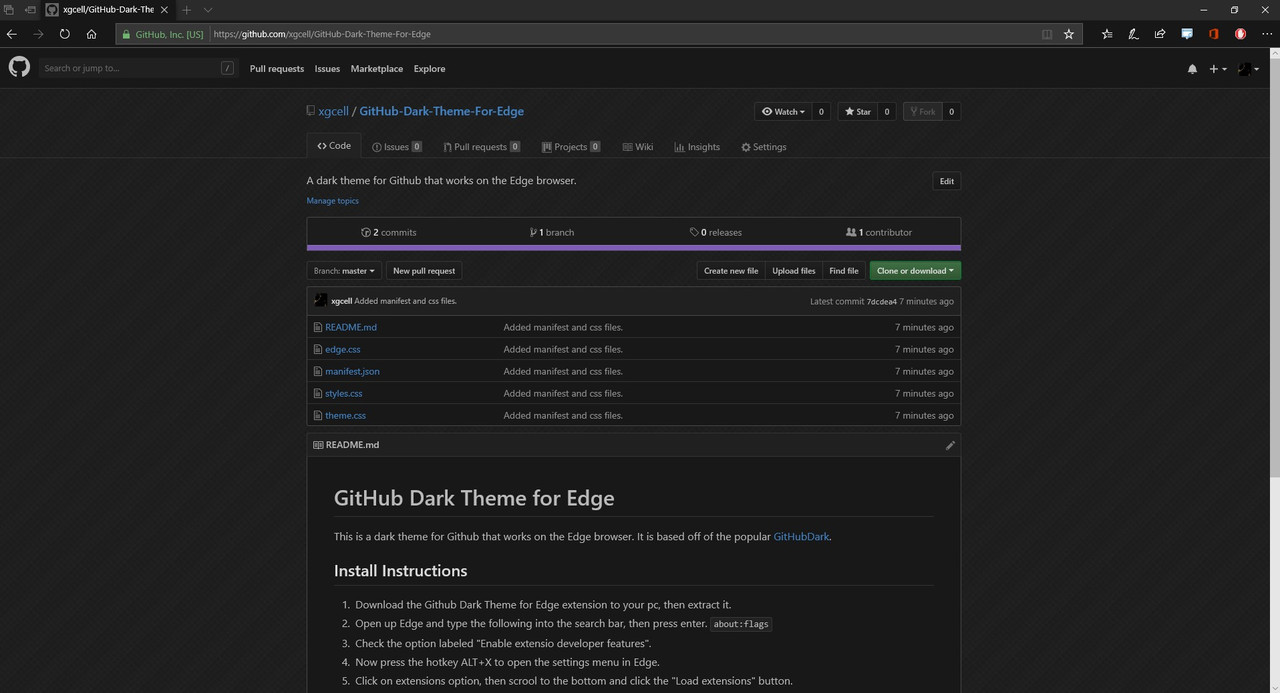The image size is (1280, 693).
Task: Close the xgcell/GitHub-Dark-The tab
Action: (164, 10)
